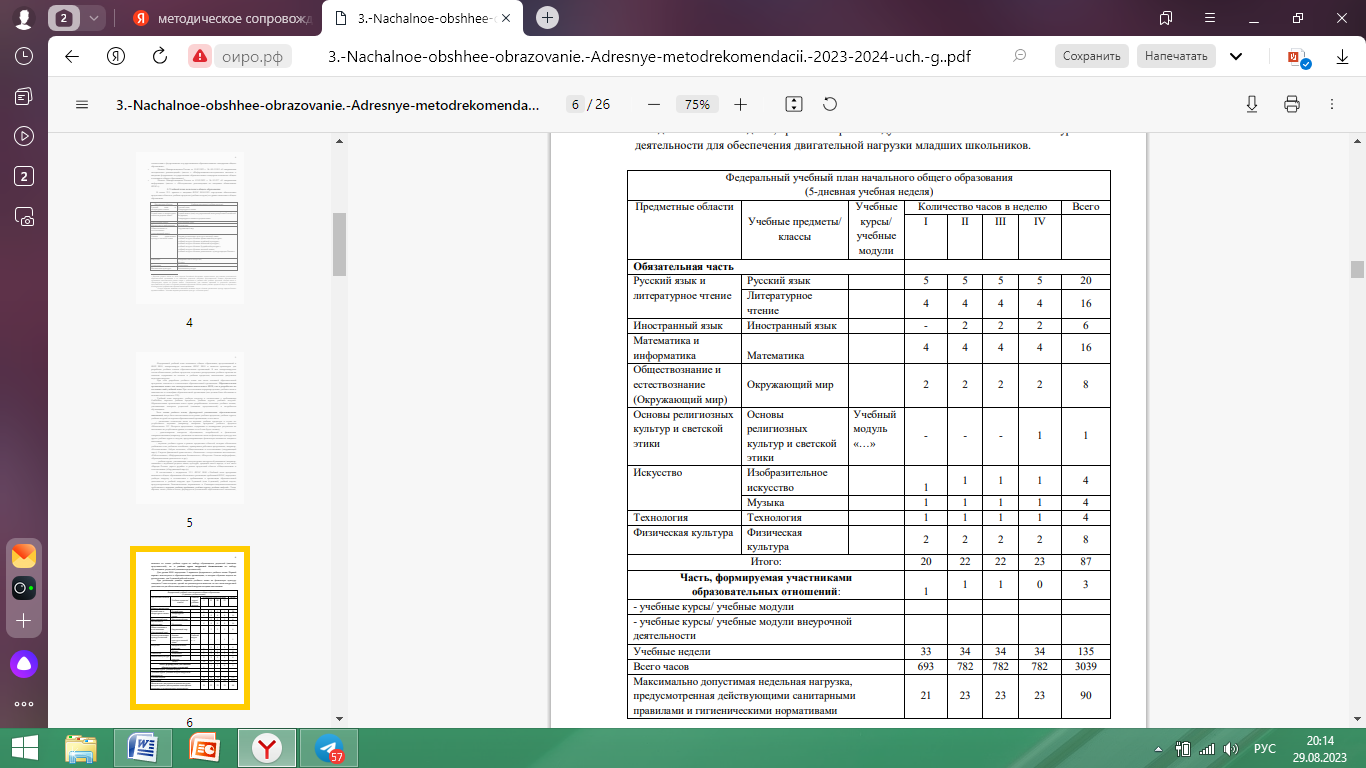This screenshot has width=1366, height=768.
Task: Click the '3039' total hours cell
Action: [1085, 666]
